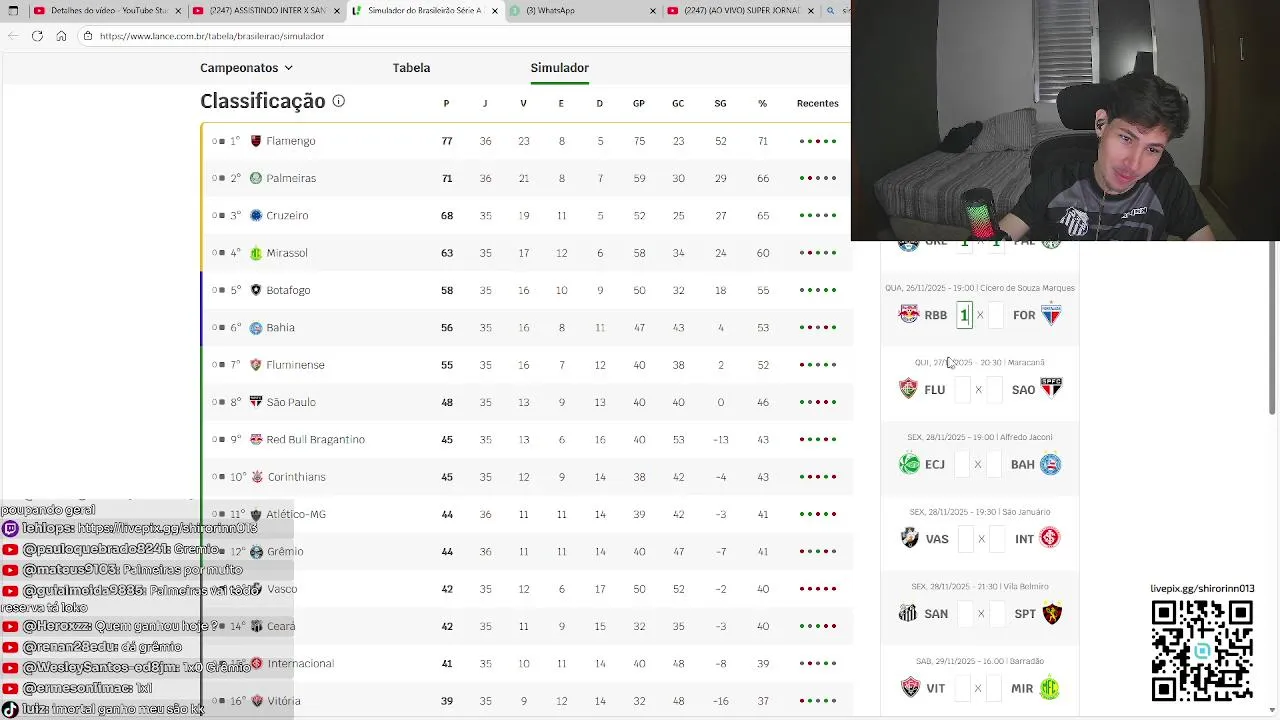Screen dimensions: 1280x720
Task: Click the Flamengo team name
Action: tap(291, 141)
